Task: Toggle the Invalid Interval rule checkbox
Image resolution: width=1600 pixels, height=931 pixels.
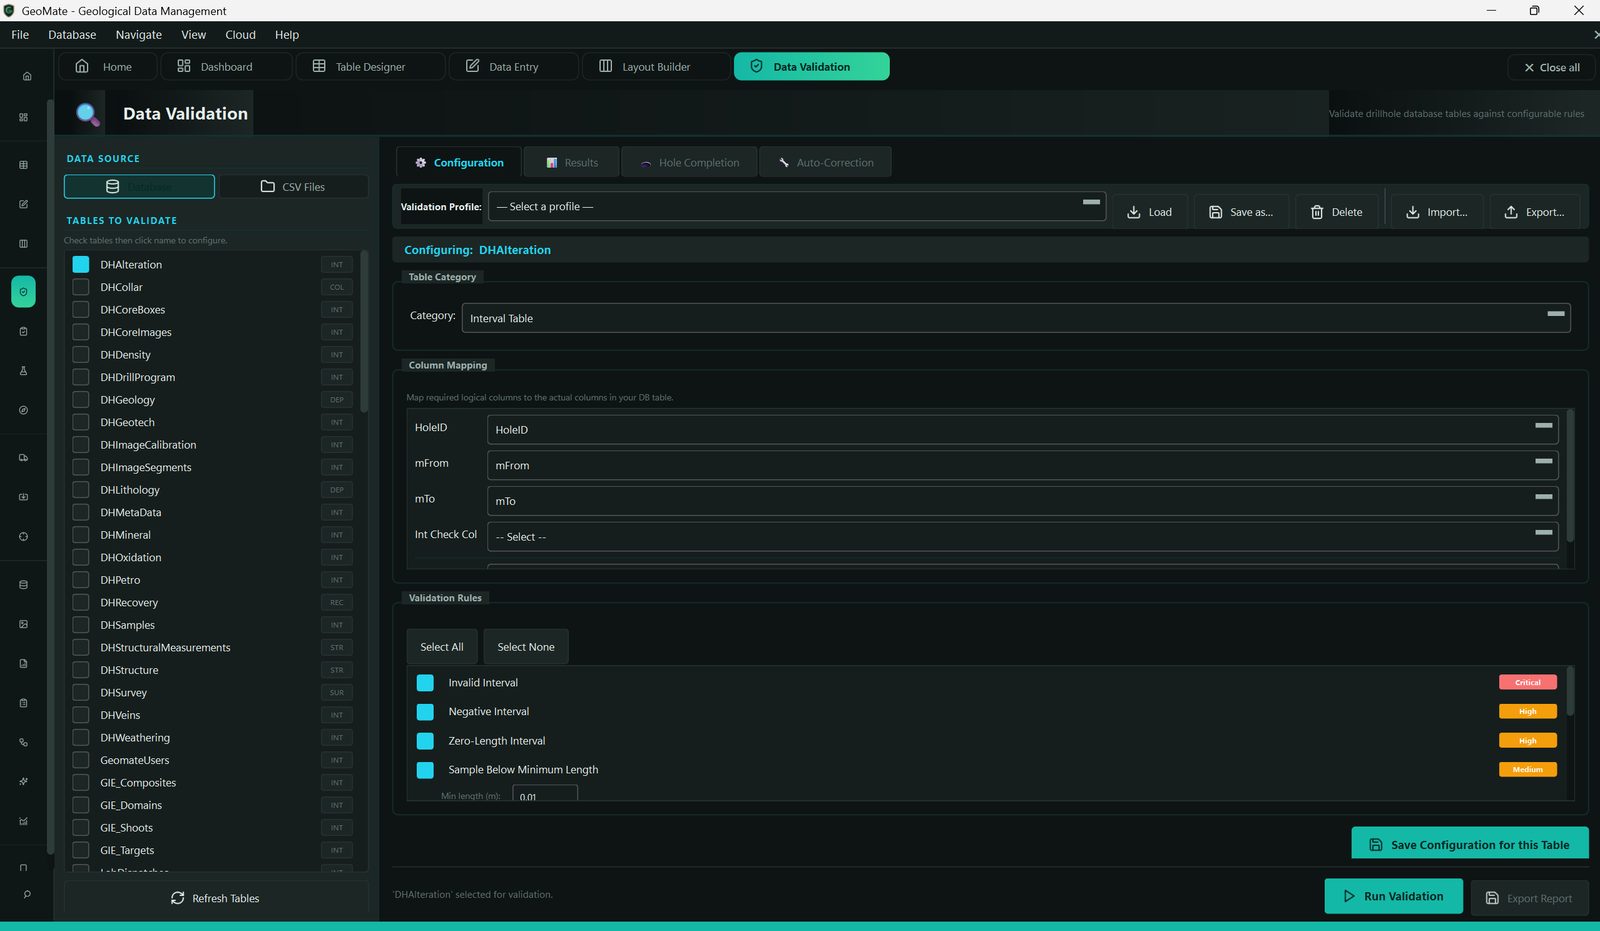Action: pyautogui.click(x=425, y=683)
